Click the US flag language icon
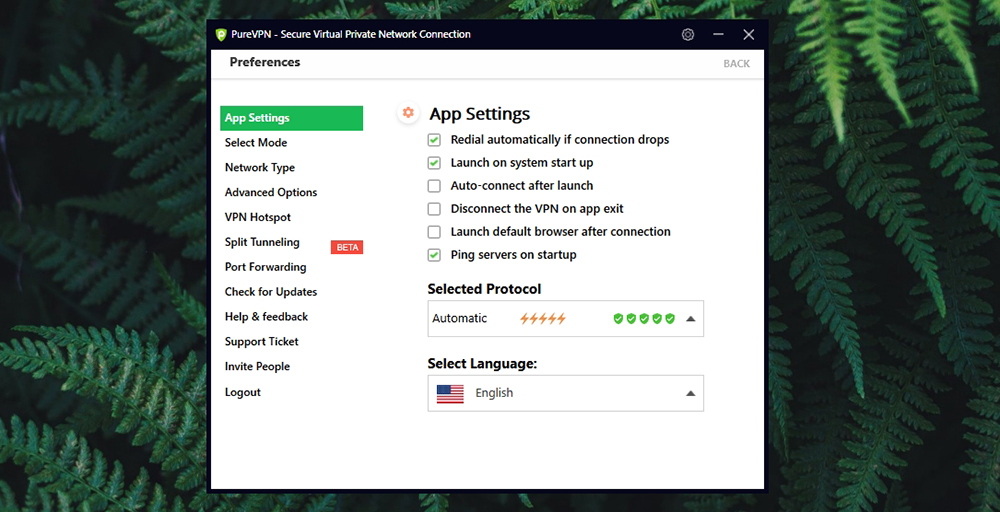 [450, 393]
